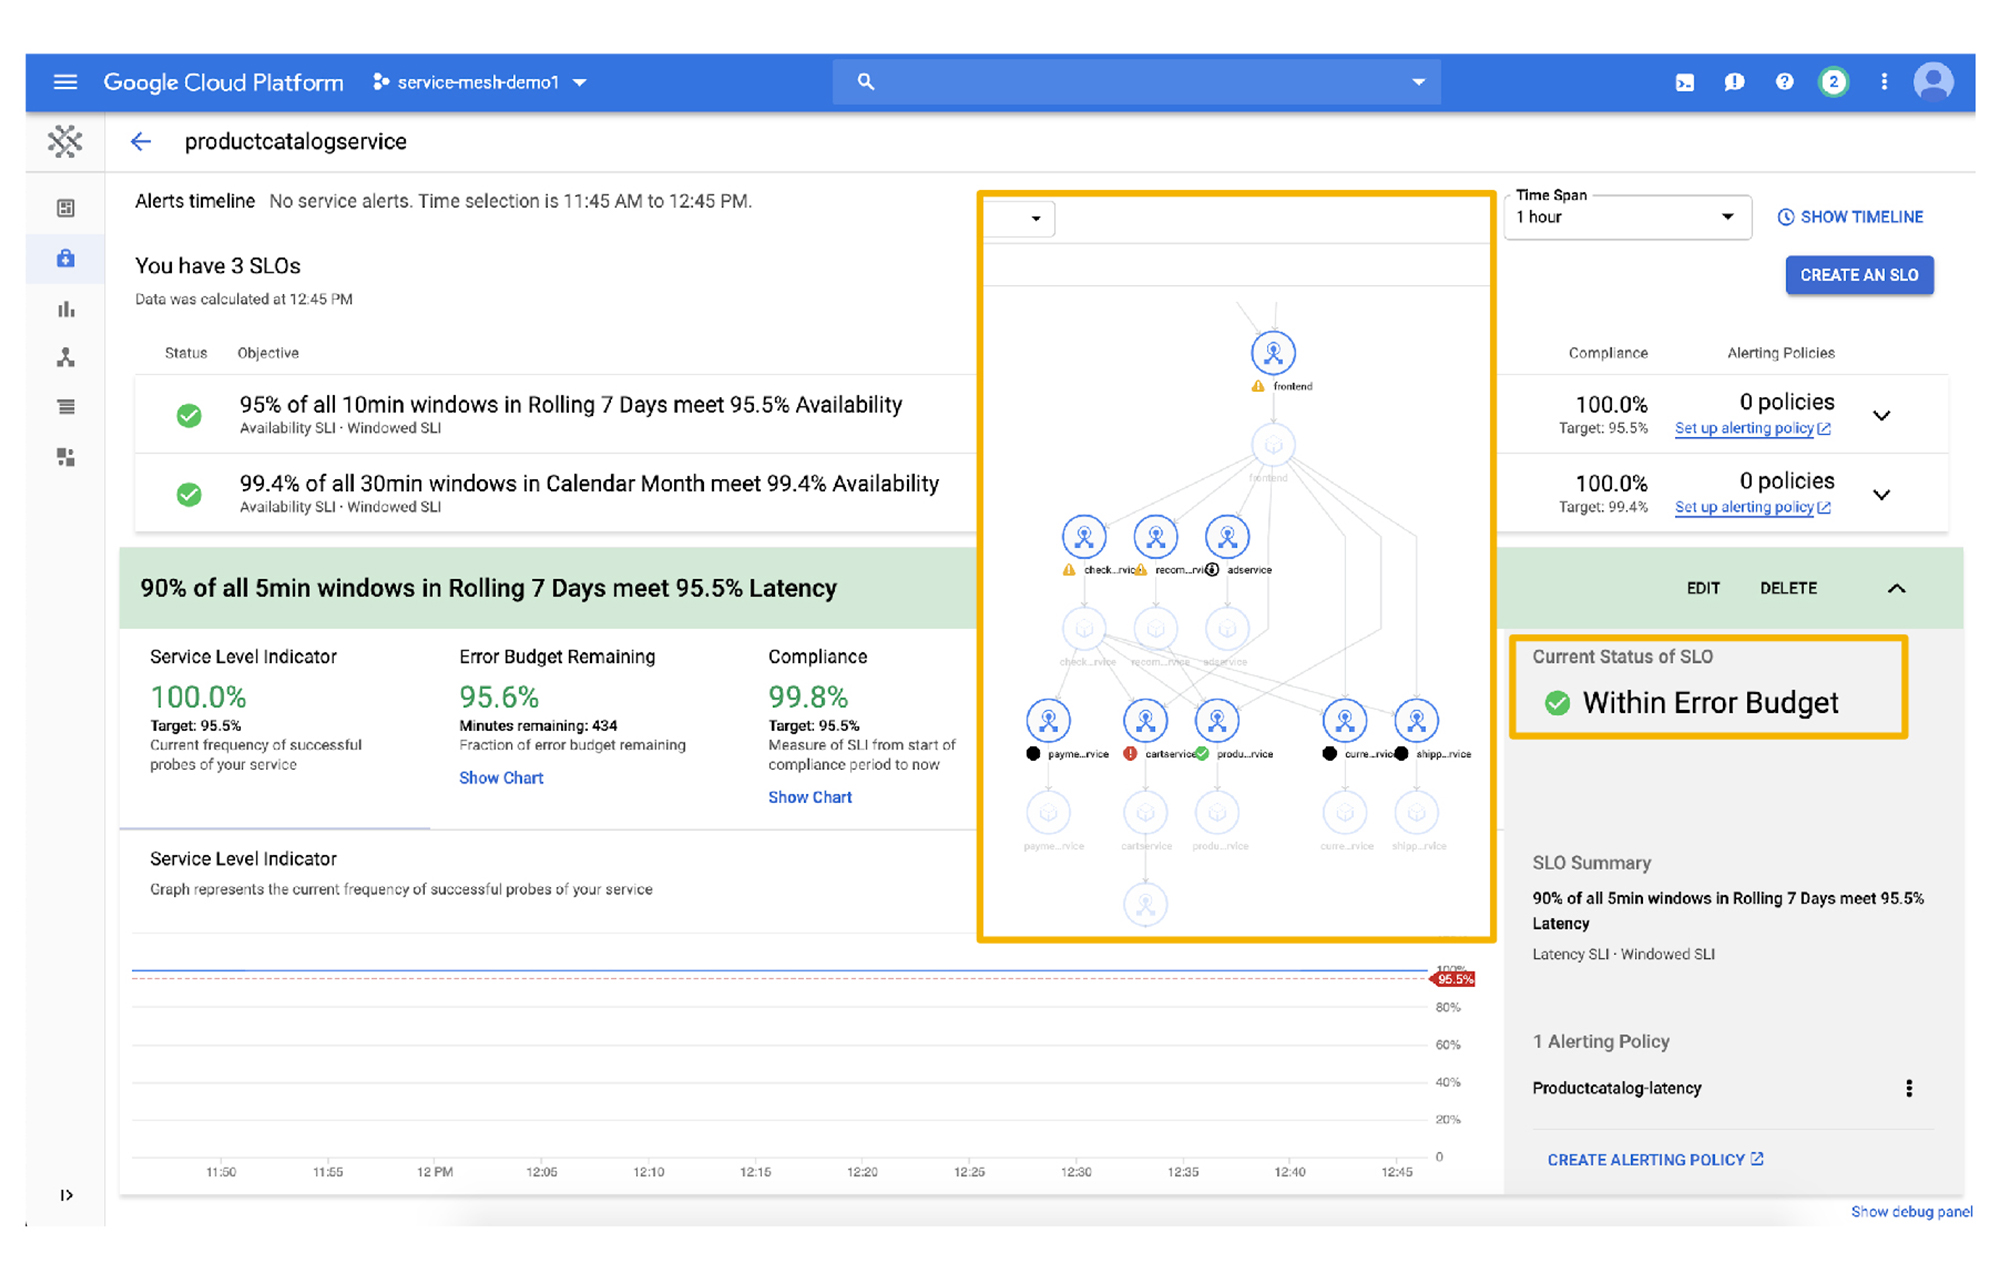This screenshot has height=1280, width=2000.
Task: Click the CREATE AN SLO button
Action: (x=1862, y=276)
